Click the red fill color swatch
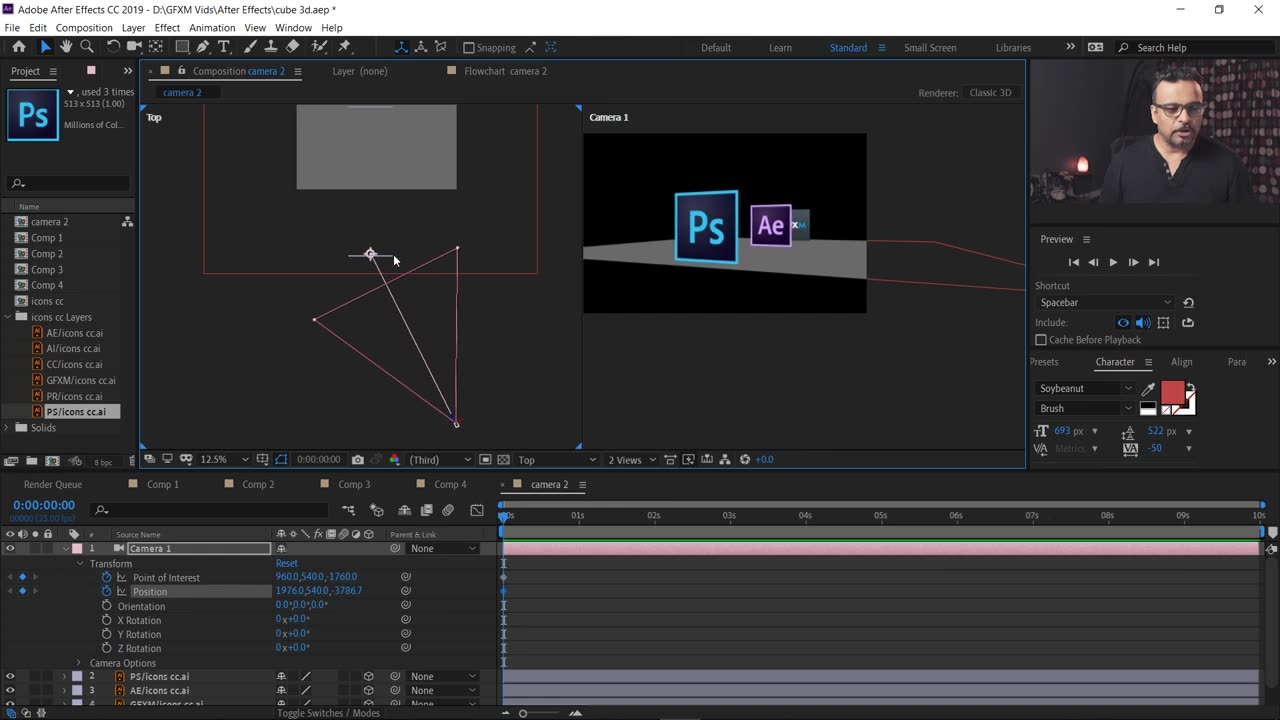The width and height of the screenshot is (1280, 720). tap(1172, 392)
